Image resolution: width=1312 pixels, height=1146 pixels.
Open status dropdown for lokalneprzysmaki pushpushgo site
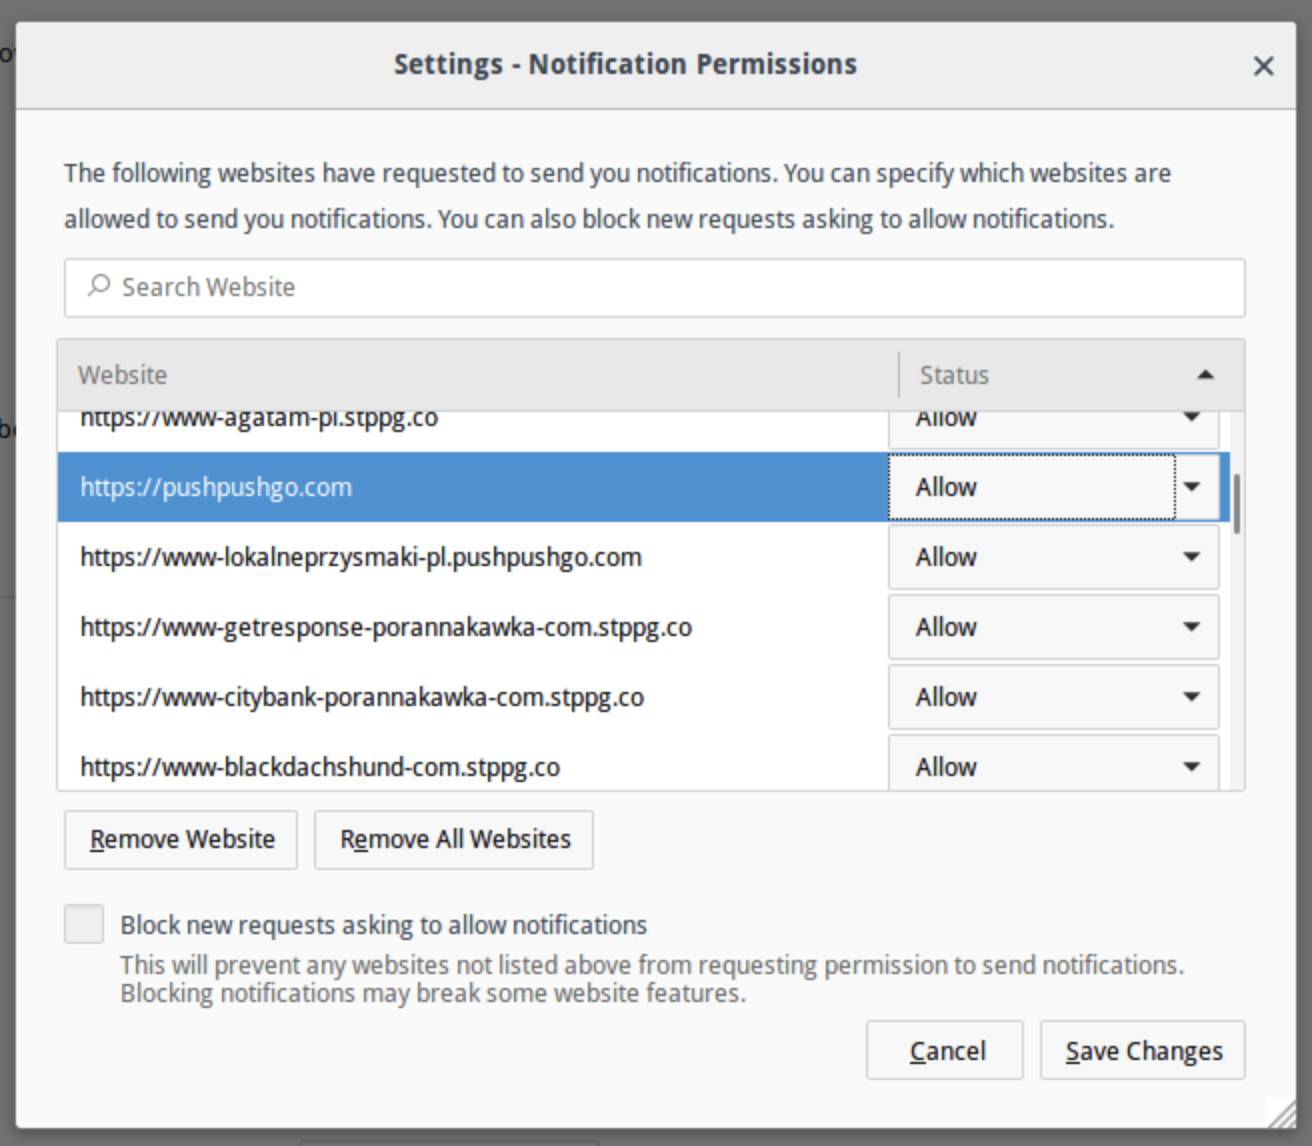coord(1053,557)
